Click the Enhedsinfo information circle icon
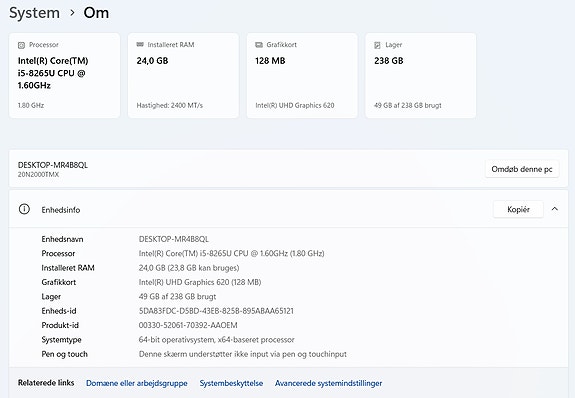This screenshot has height=398, width=575. point(24,209)
